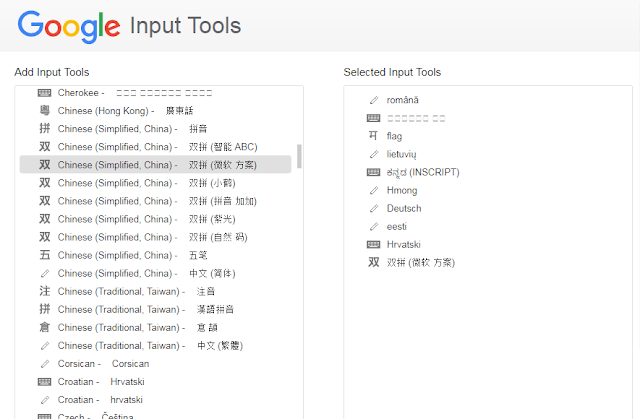Click the 双 icon in Selected Input Tools

coord(373,262)
